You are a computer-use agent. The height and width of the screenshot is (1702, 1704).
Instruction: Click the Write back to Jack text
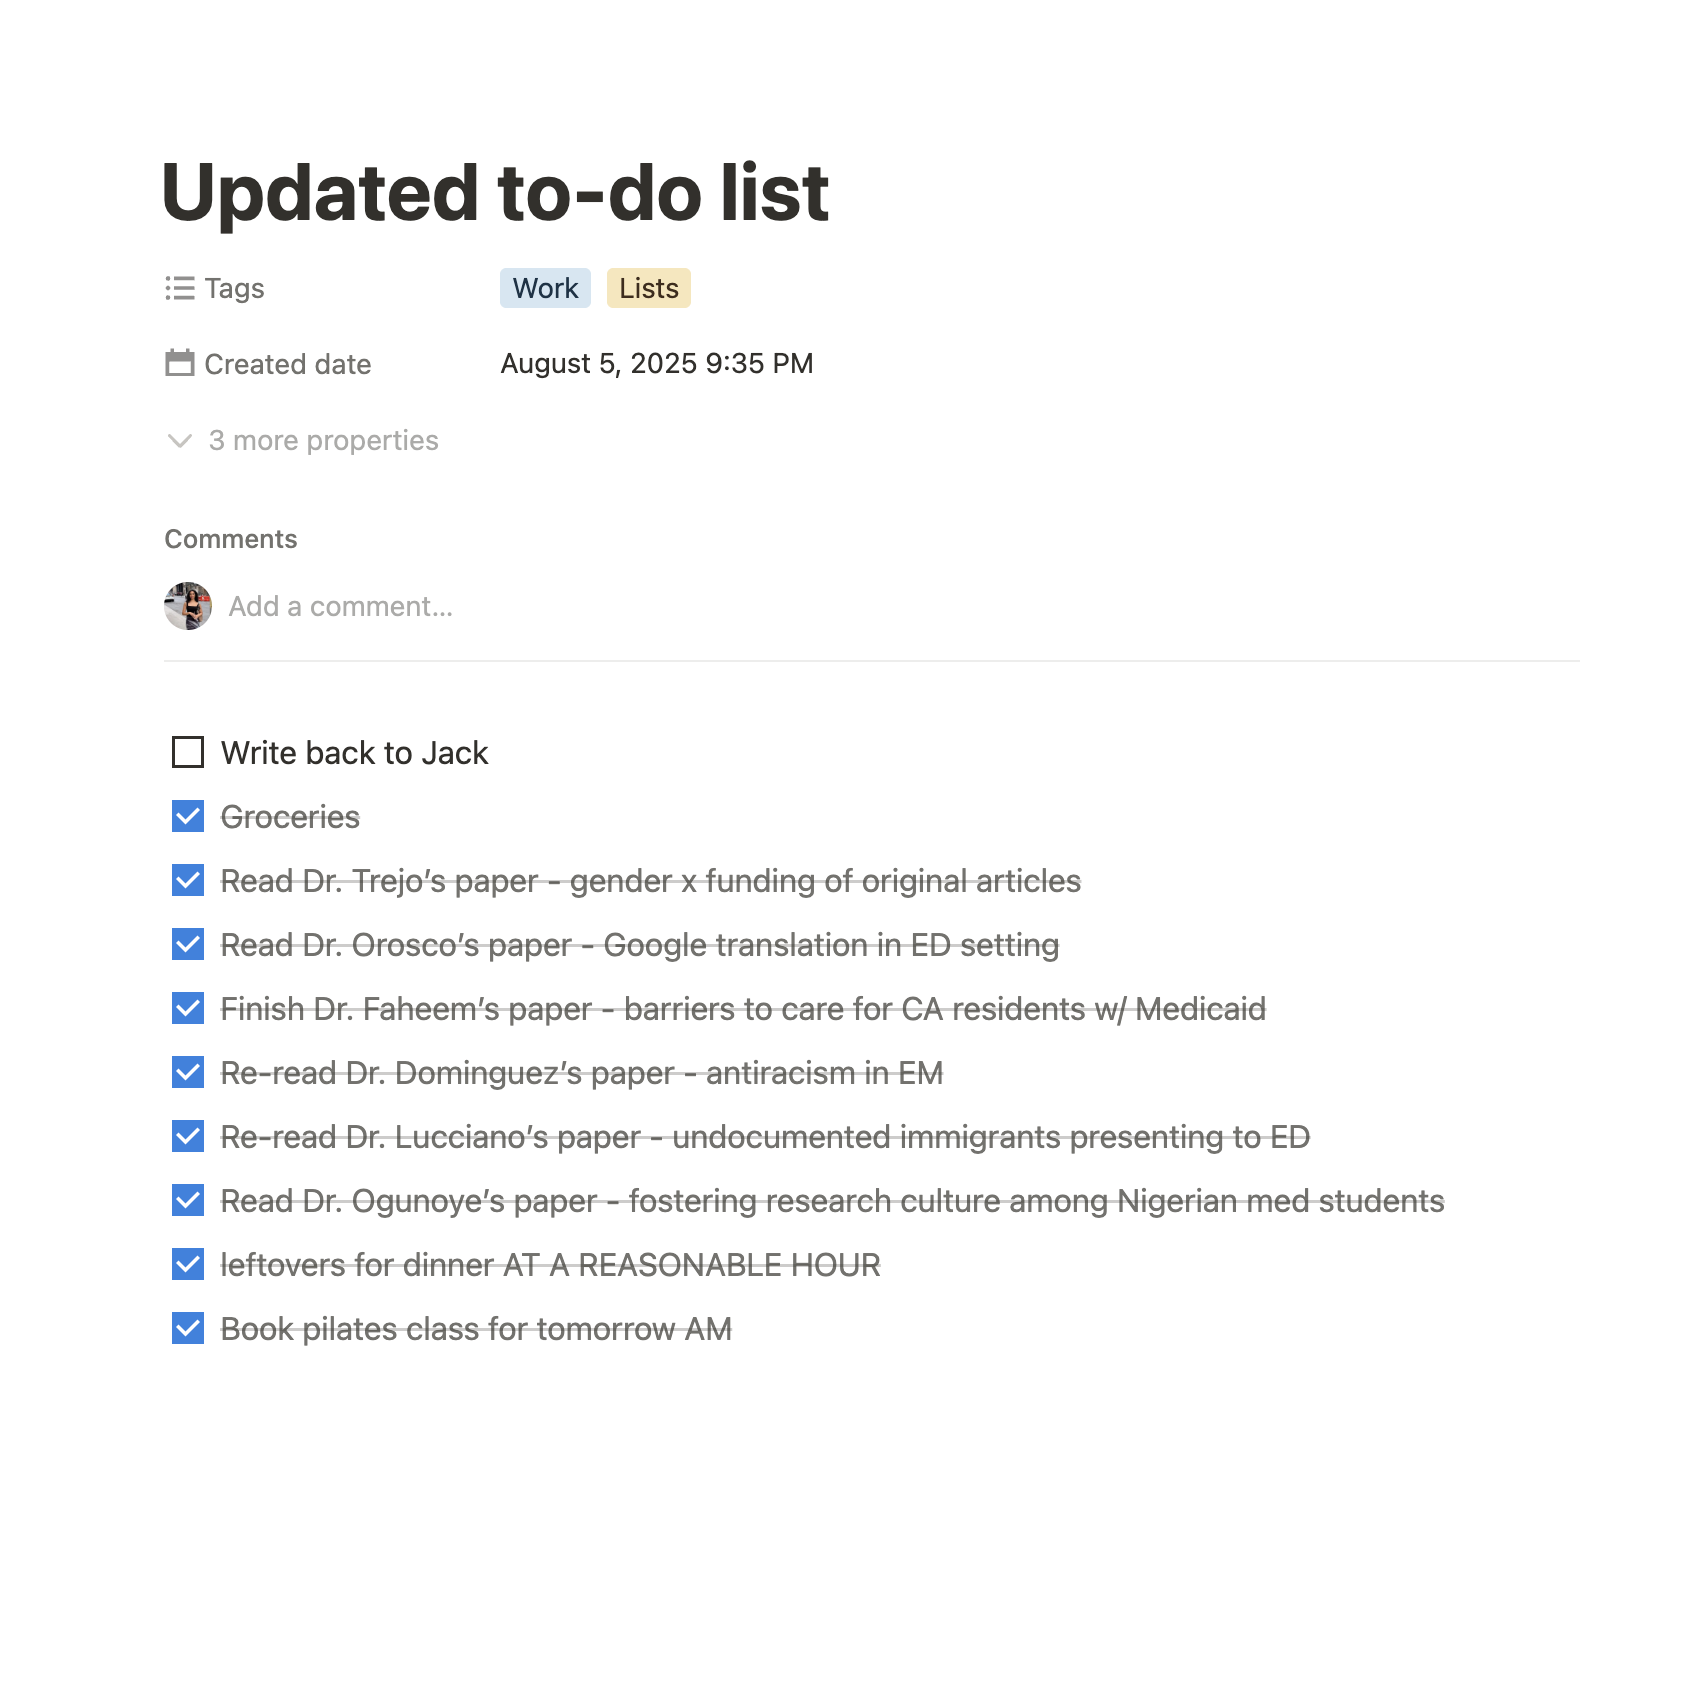354,753
